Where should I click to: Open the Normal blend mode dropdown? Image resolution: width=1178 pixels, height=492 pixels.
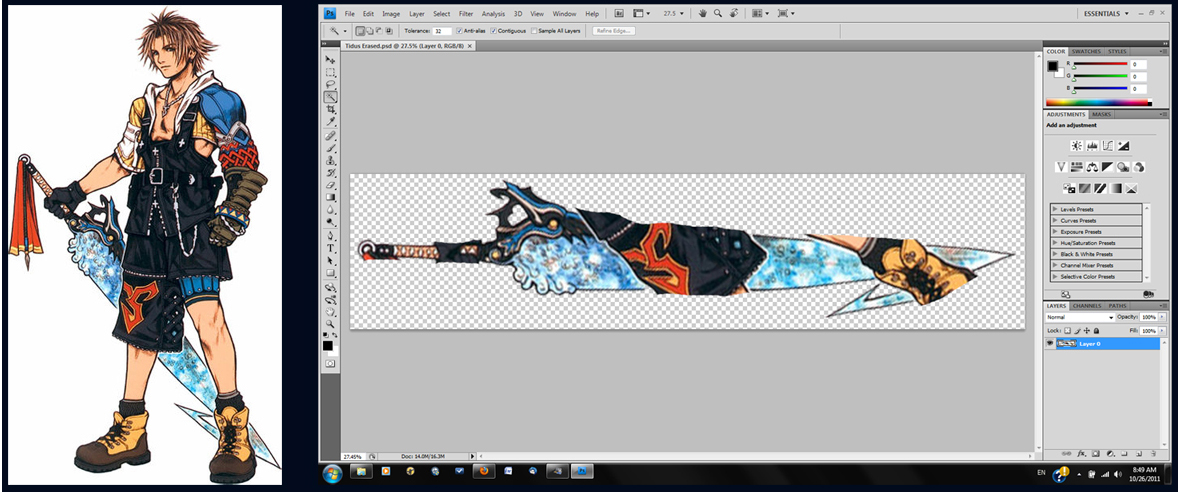[x=1080, y=318]
